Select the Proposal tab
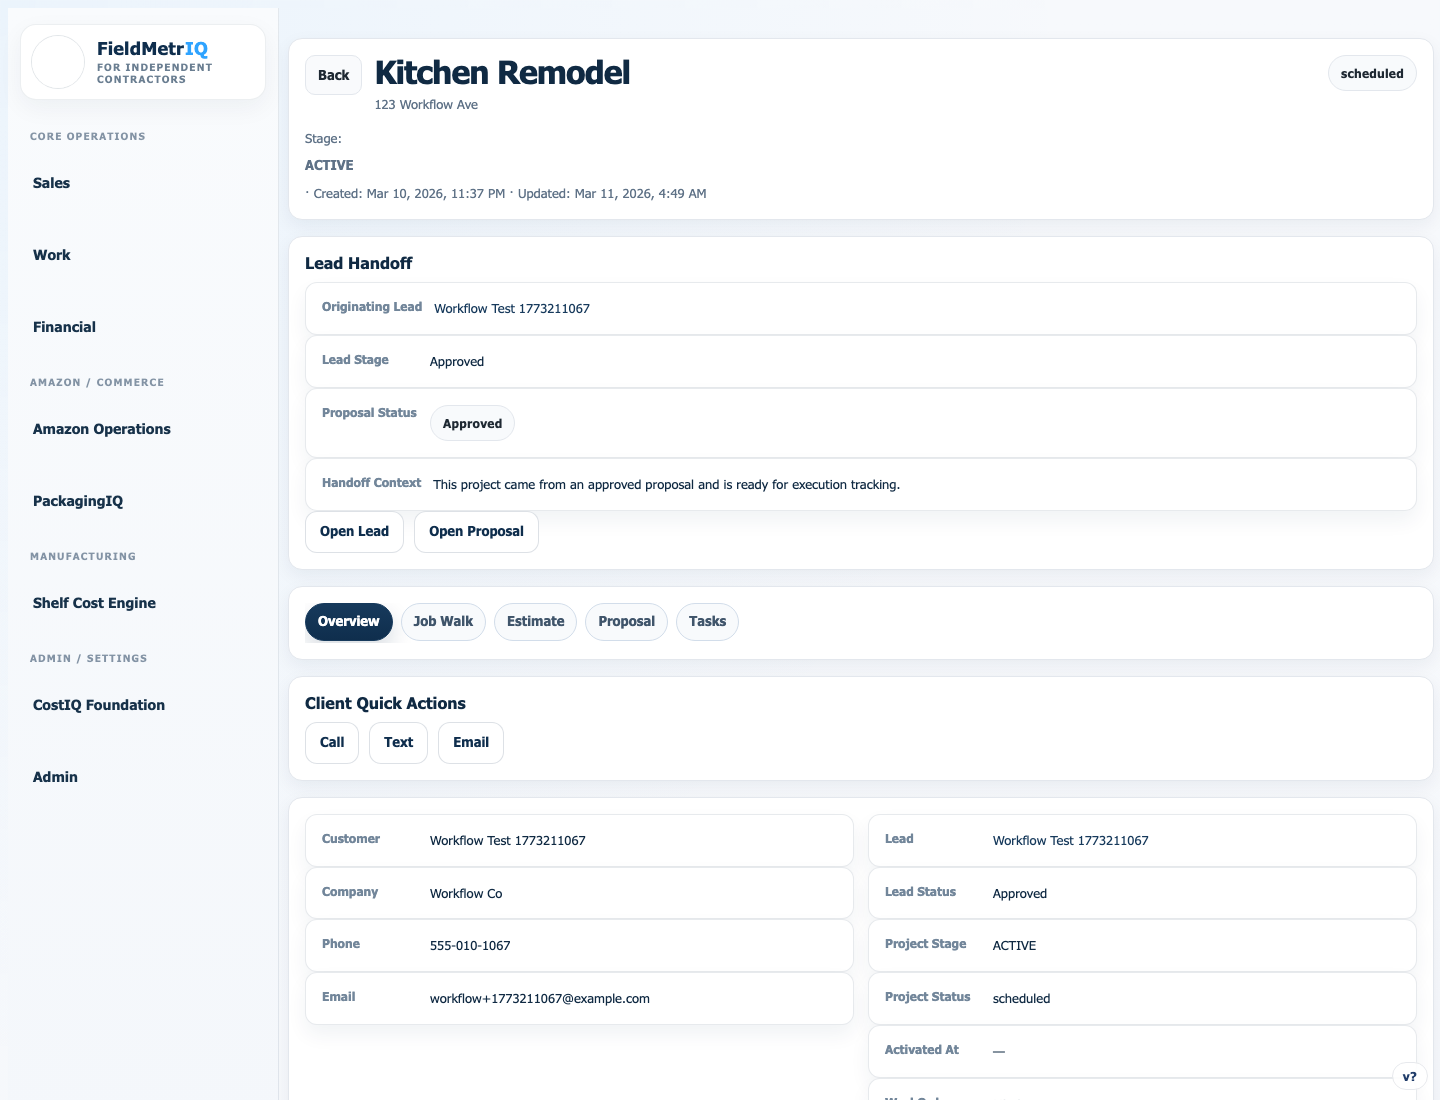Screen dimensions: 1440x1100 [626, 621]
